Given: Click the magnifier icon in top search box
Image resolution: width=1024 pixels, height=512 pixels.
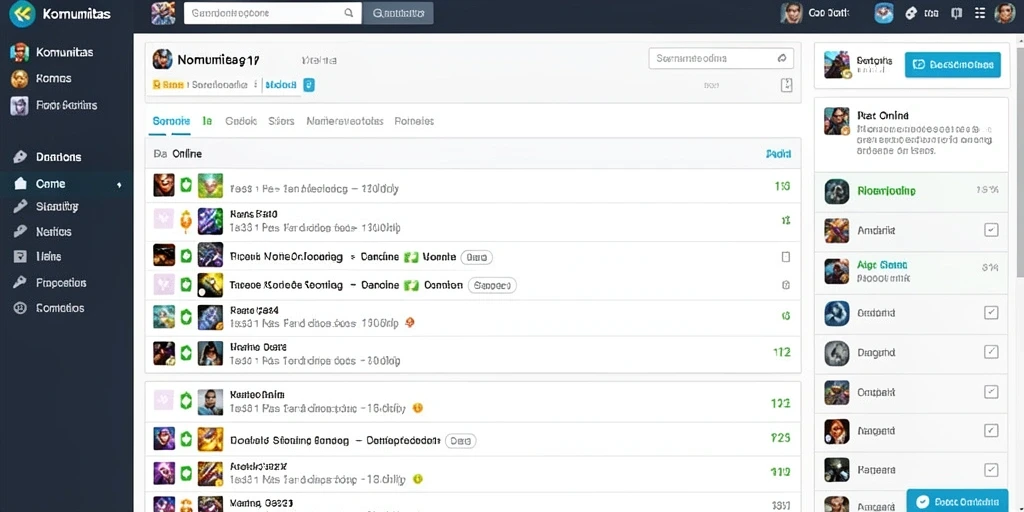Looking at the screenshot, I should tap(349, 12).
